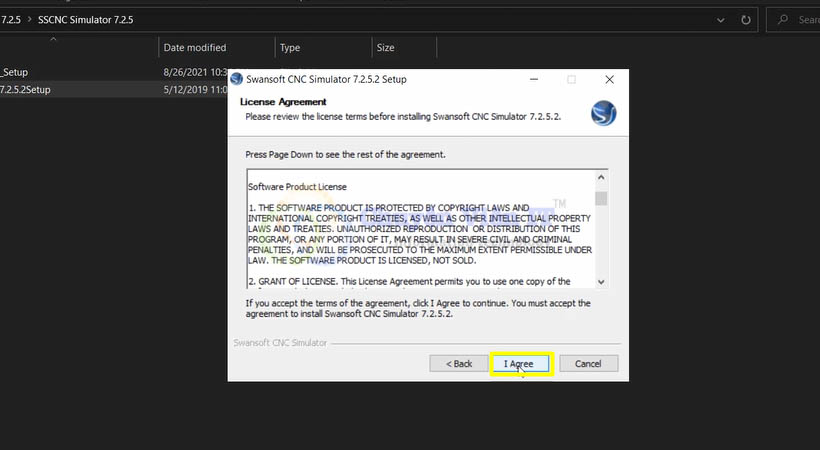
Task: Click SSCNC Simulator 7.2.5 in the breadcrumb path
Action: point(85,19)
